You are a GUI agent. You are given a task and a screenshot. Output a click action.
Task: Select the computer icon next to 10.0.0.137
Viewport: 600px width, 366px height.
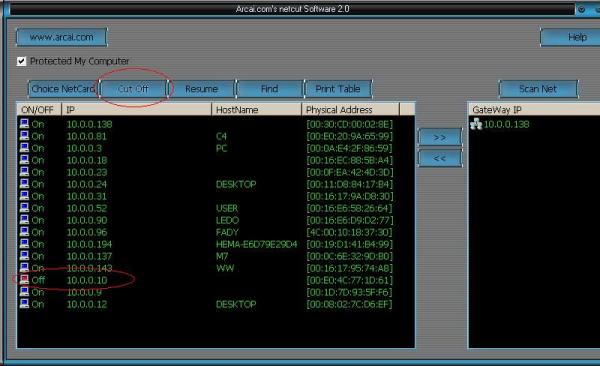[24, 256]
